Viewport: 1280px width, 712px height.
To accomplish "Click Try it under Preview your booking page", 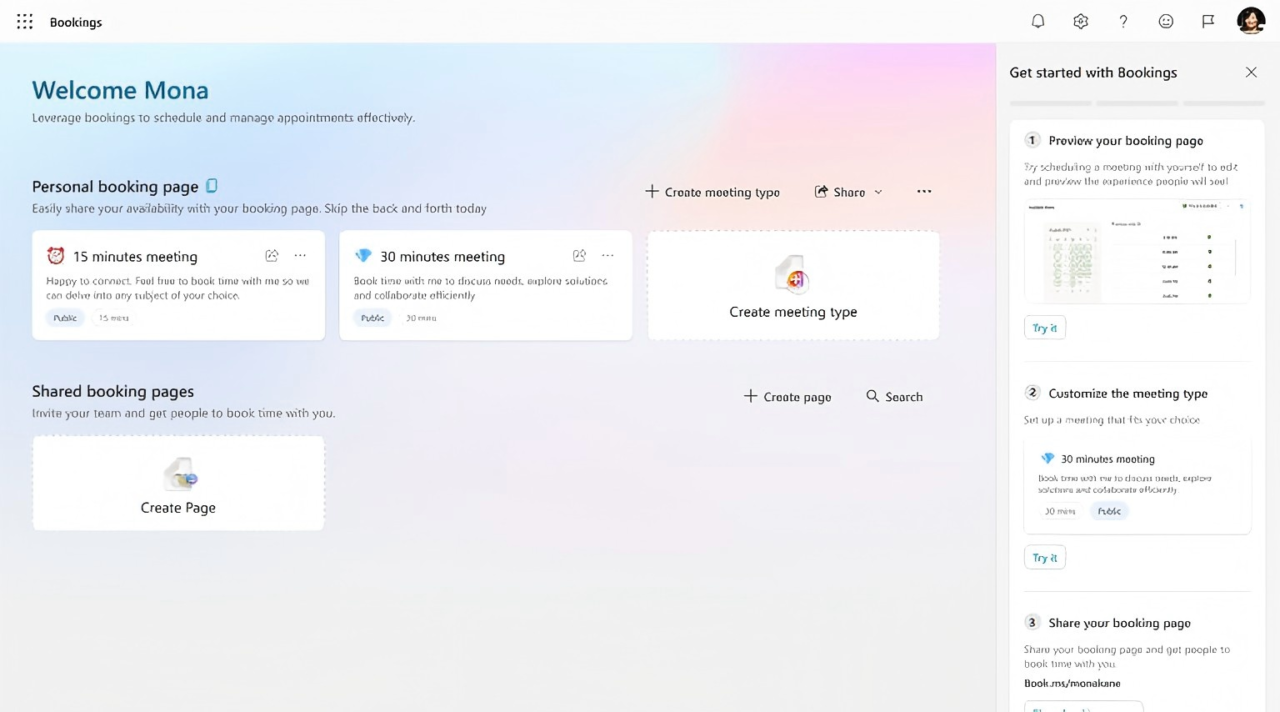I will click(x=1045, y=328).
